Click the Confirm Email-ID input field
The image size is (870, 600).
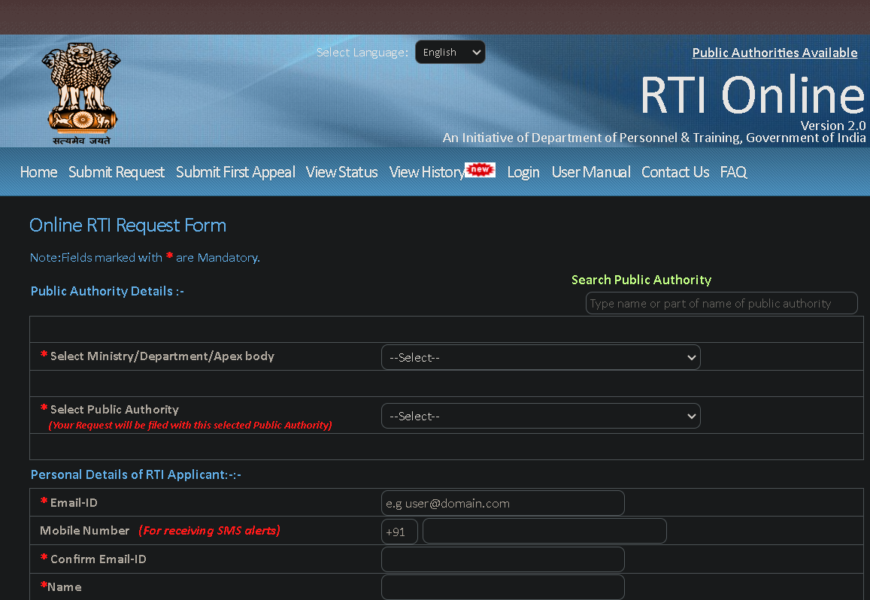pos(503,559)
